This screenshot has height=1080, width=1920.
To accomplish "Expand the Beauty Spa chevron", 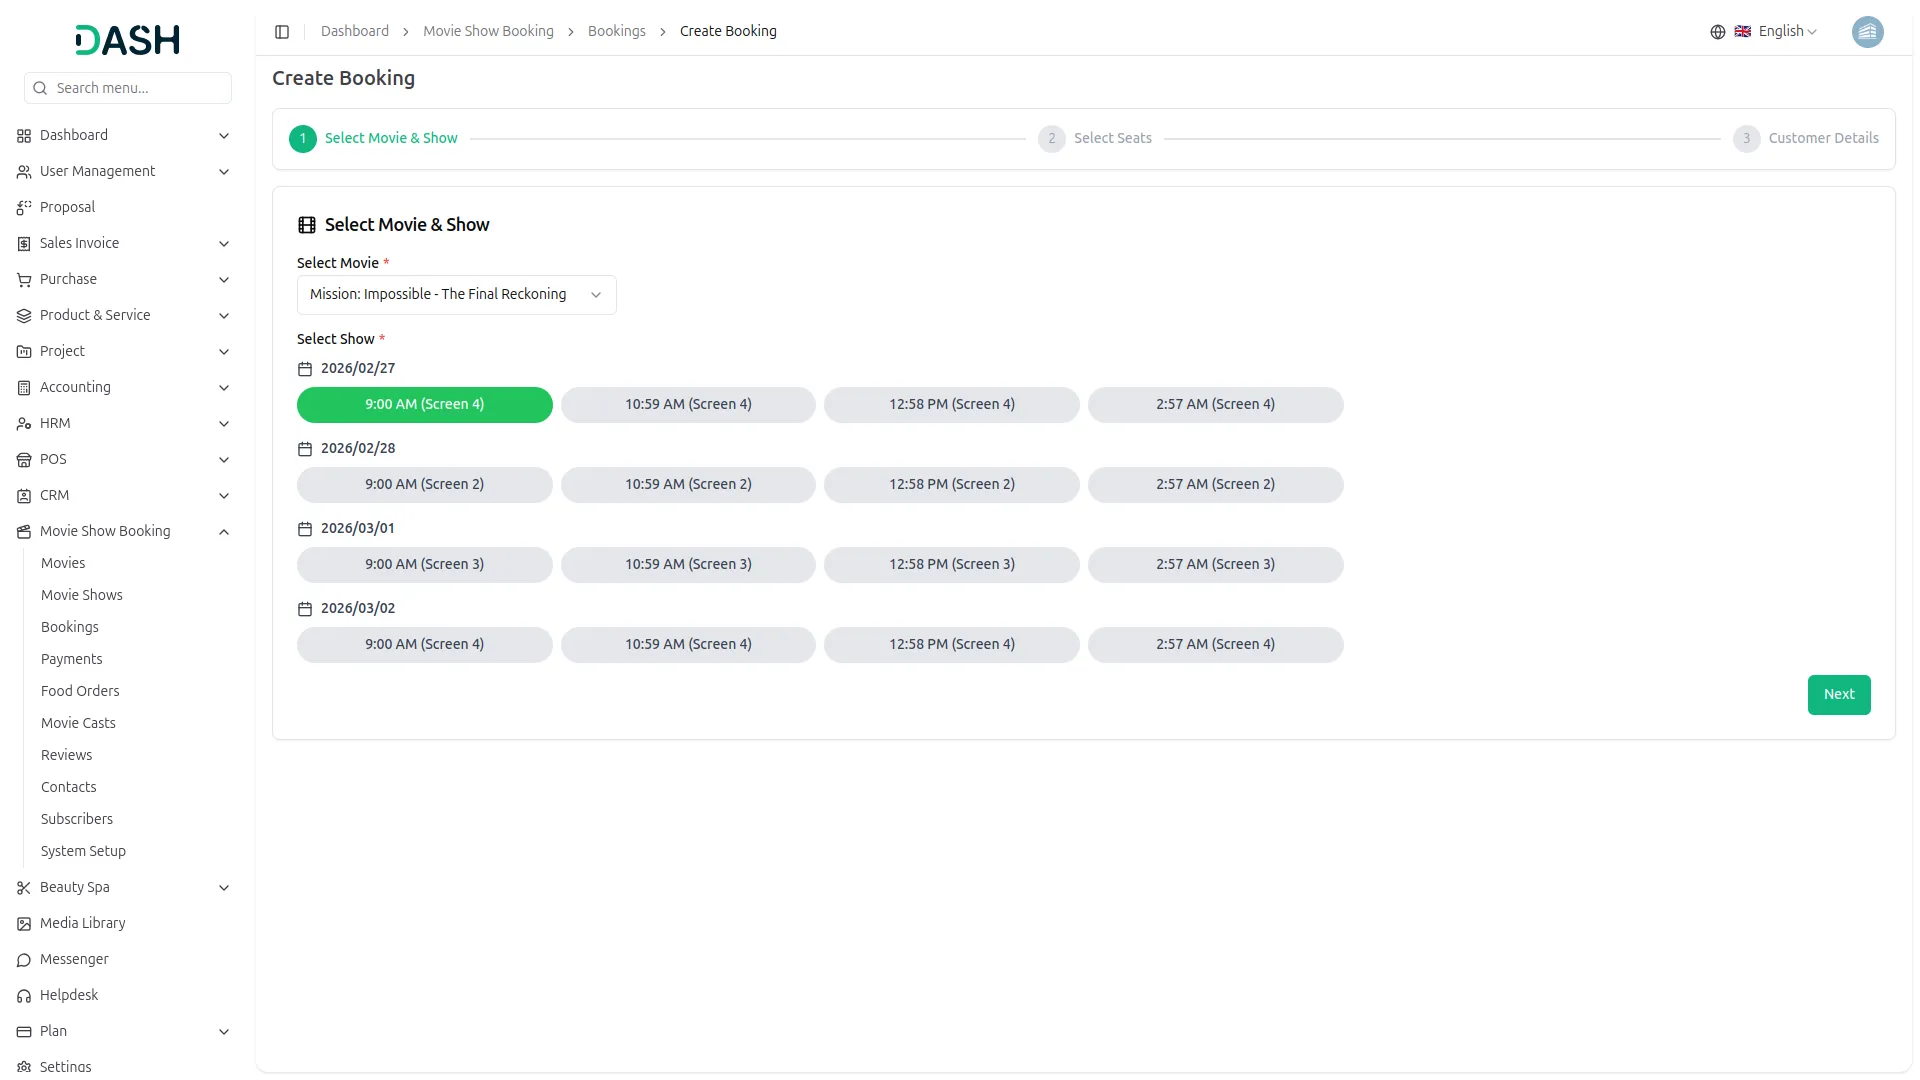I will tap(224, 888).
